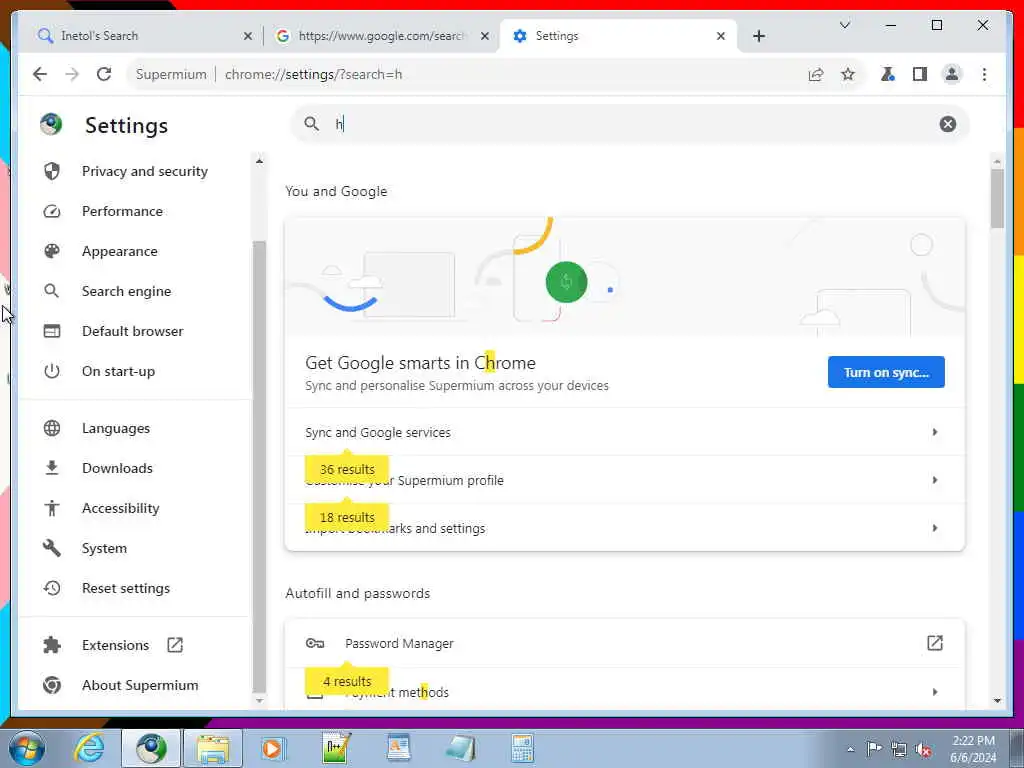The height and width of the screenshot is (768, 1024).
Task: Open the calculator taskbar icon
Action: [522, 748]
